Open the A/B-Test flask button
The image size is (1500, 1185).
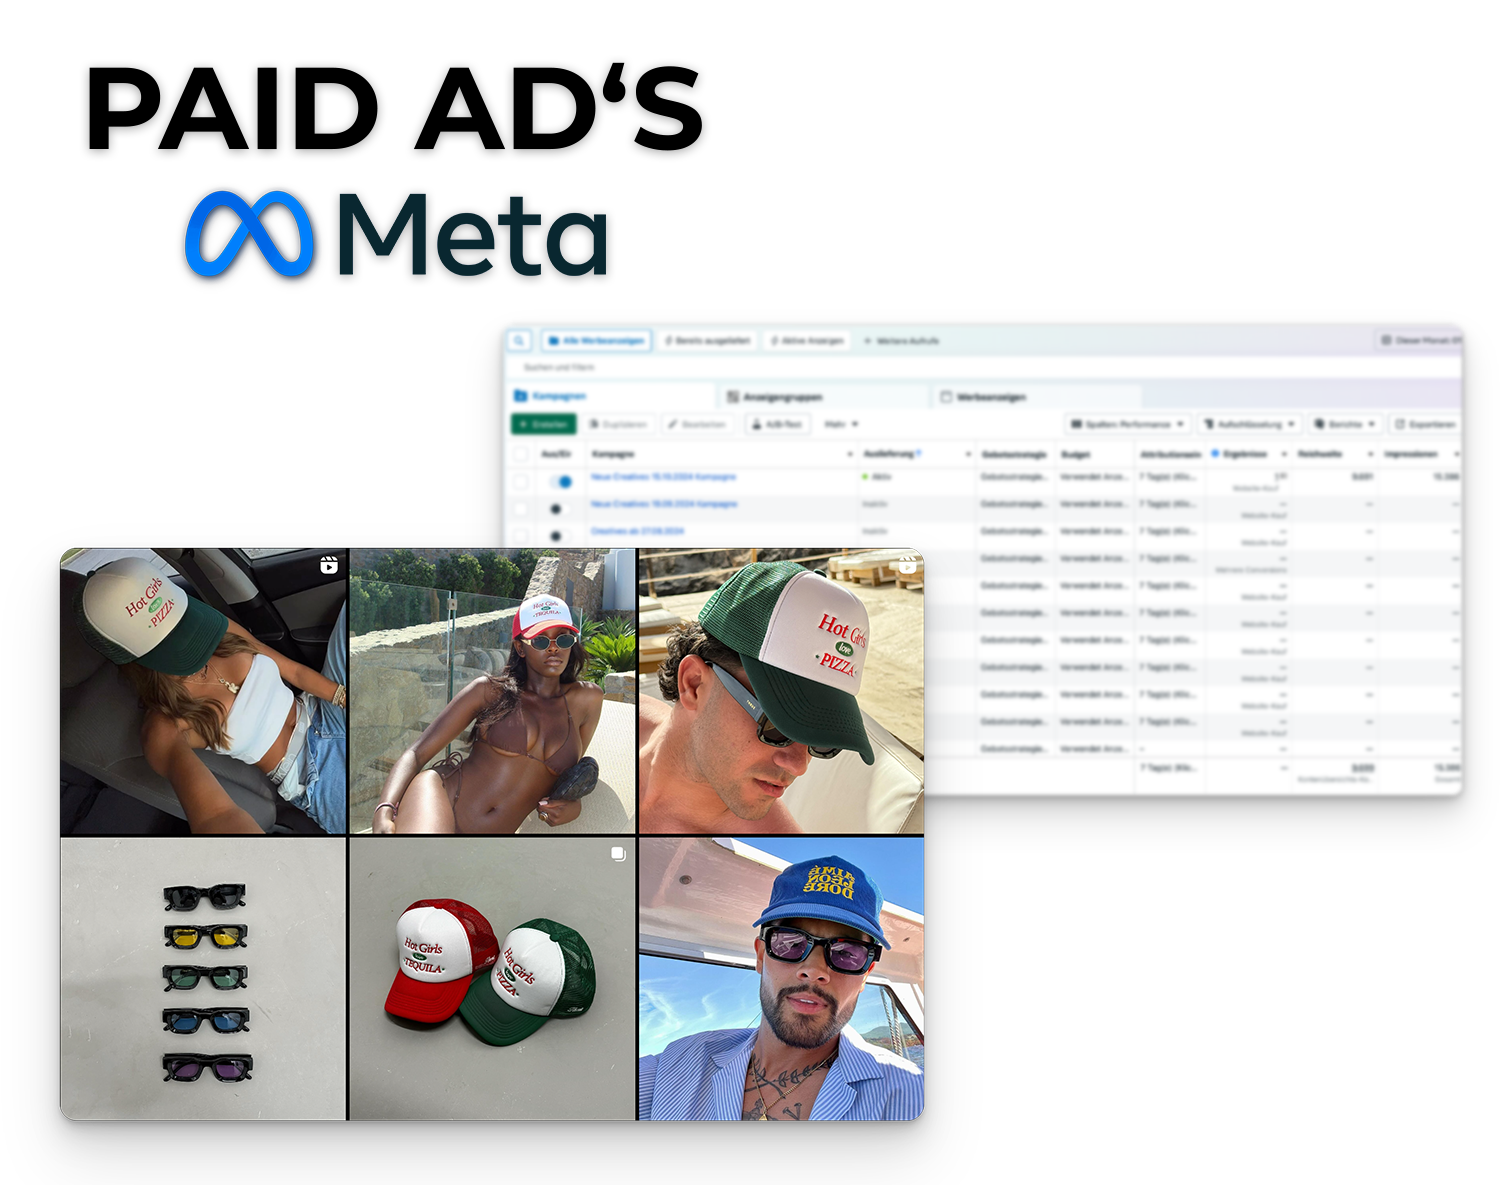[x=778, y=424]
